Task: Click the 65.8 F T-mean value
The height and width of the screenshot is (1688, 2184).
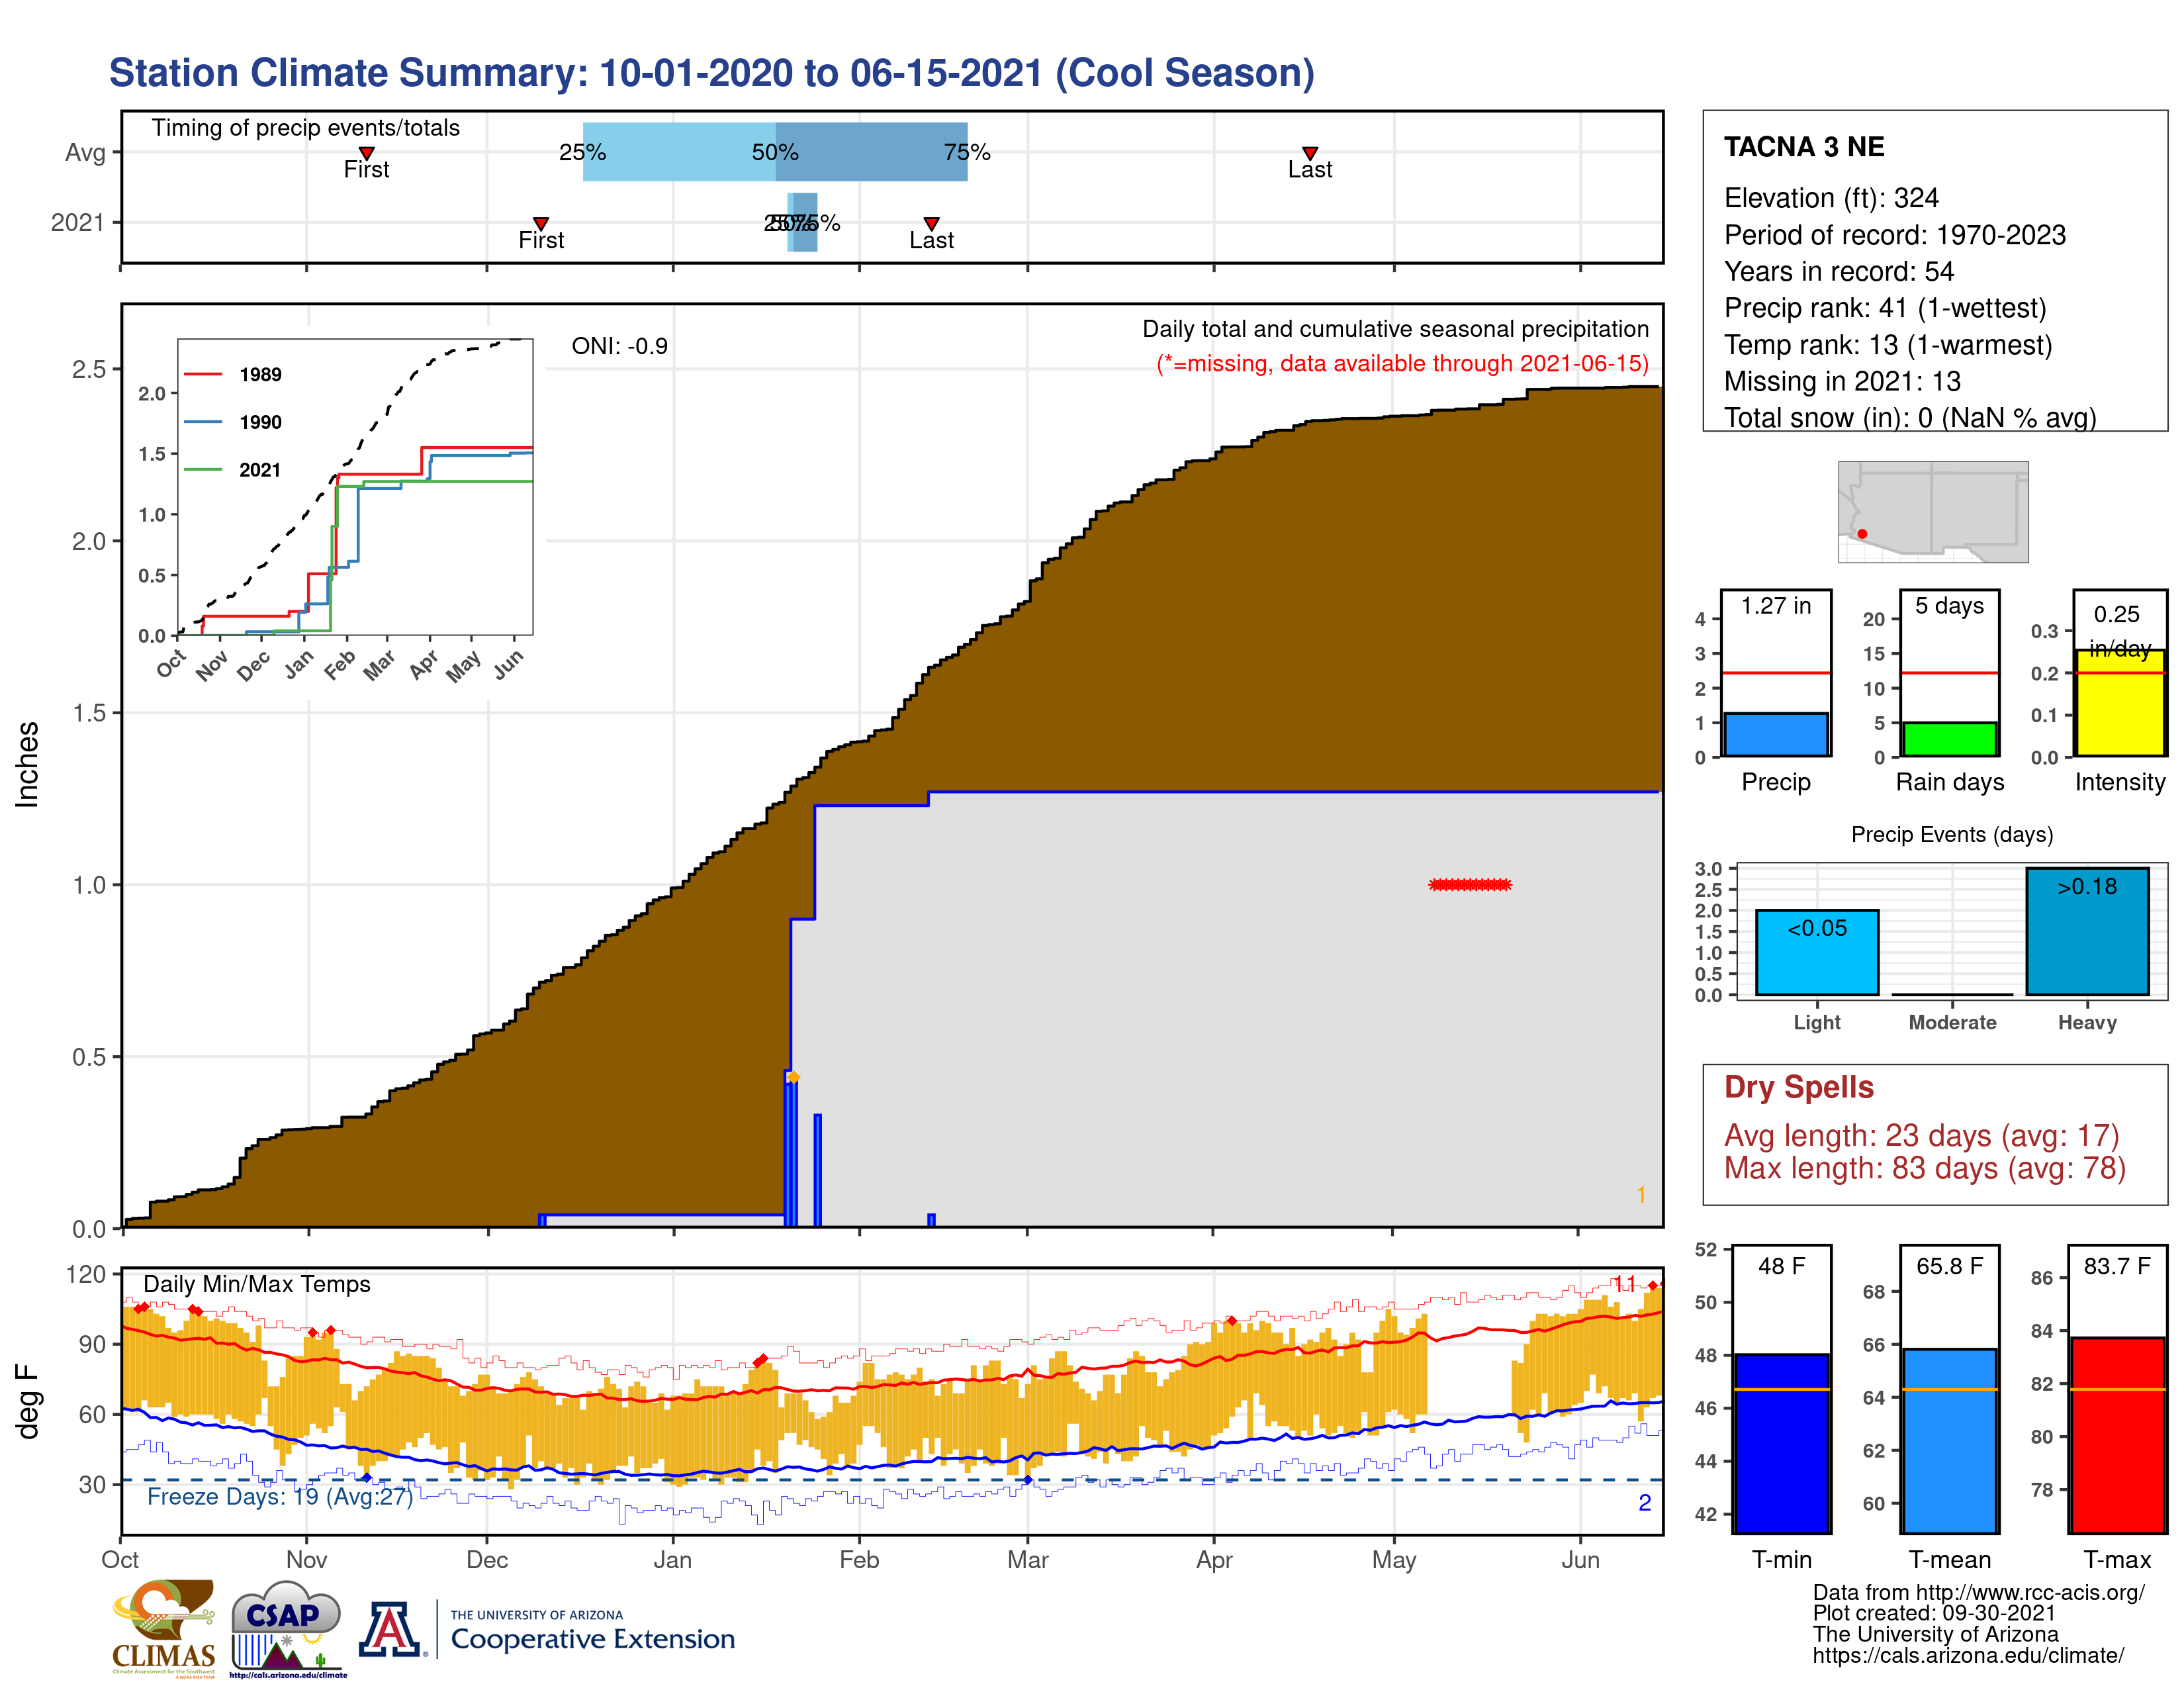Action: [x=1949, y=1266]
